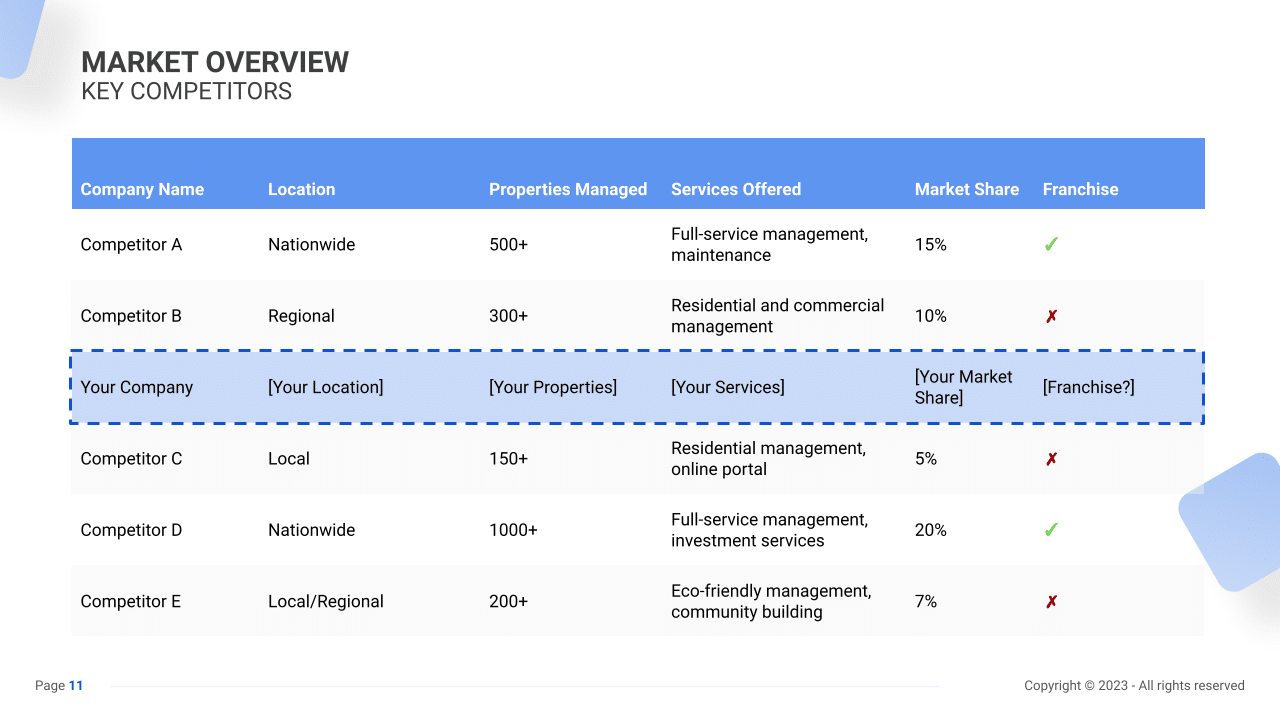Select the Franchise column header
The width and height of the screenshot is (1280, 720).
coord(1081,189)
